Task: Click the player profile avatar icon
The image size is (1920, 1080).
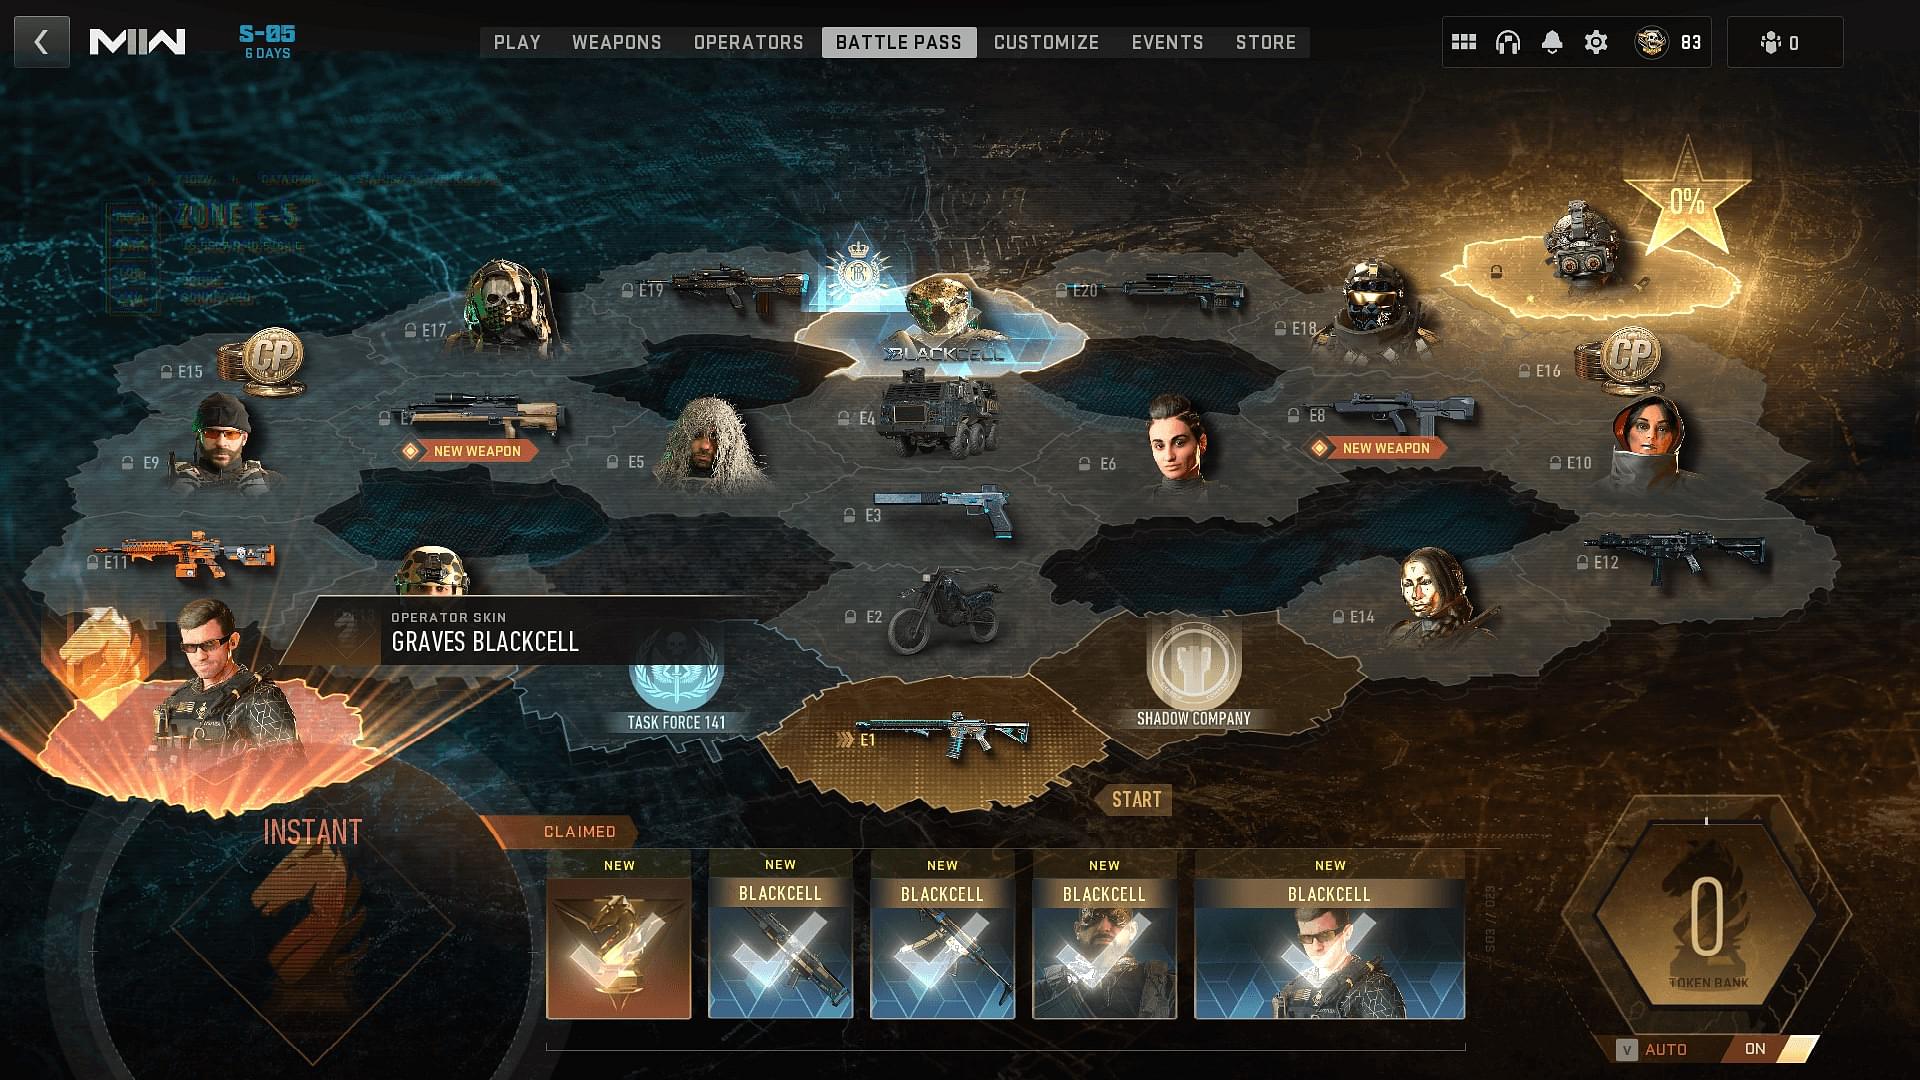Action: [1652, 41]
